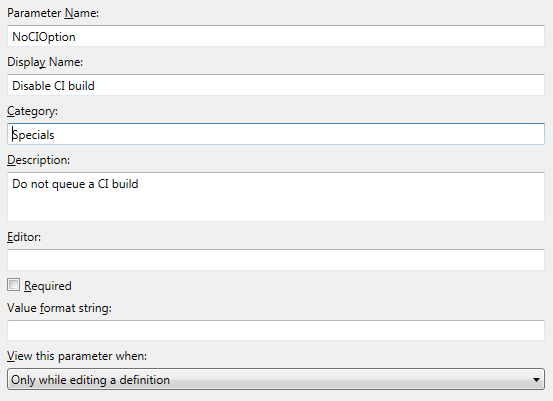Image resolution: width=553 pixels, height=401 pixels.
Task: Click the 'Editor:' label
Action: [x=24, y=237]
